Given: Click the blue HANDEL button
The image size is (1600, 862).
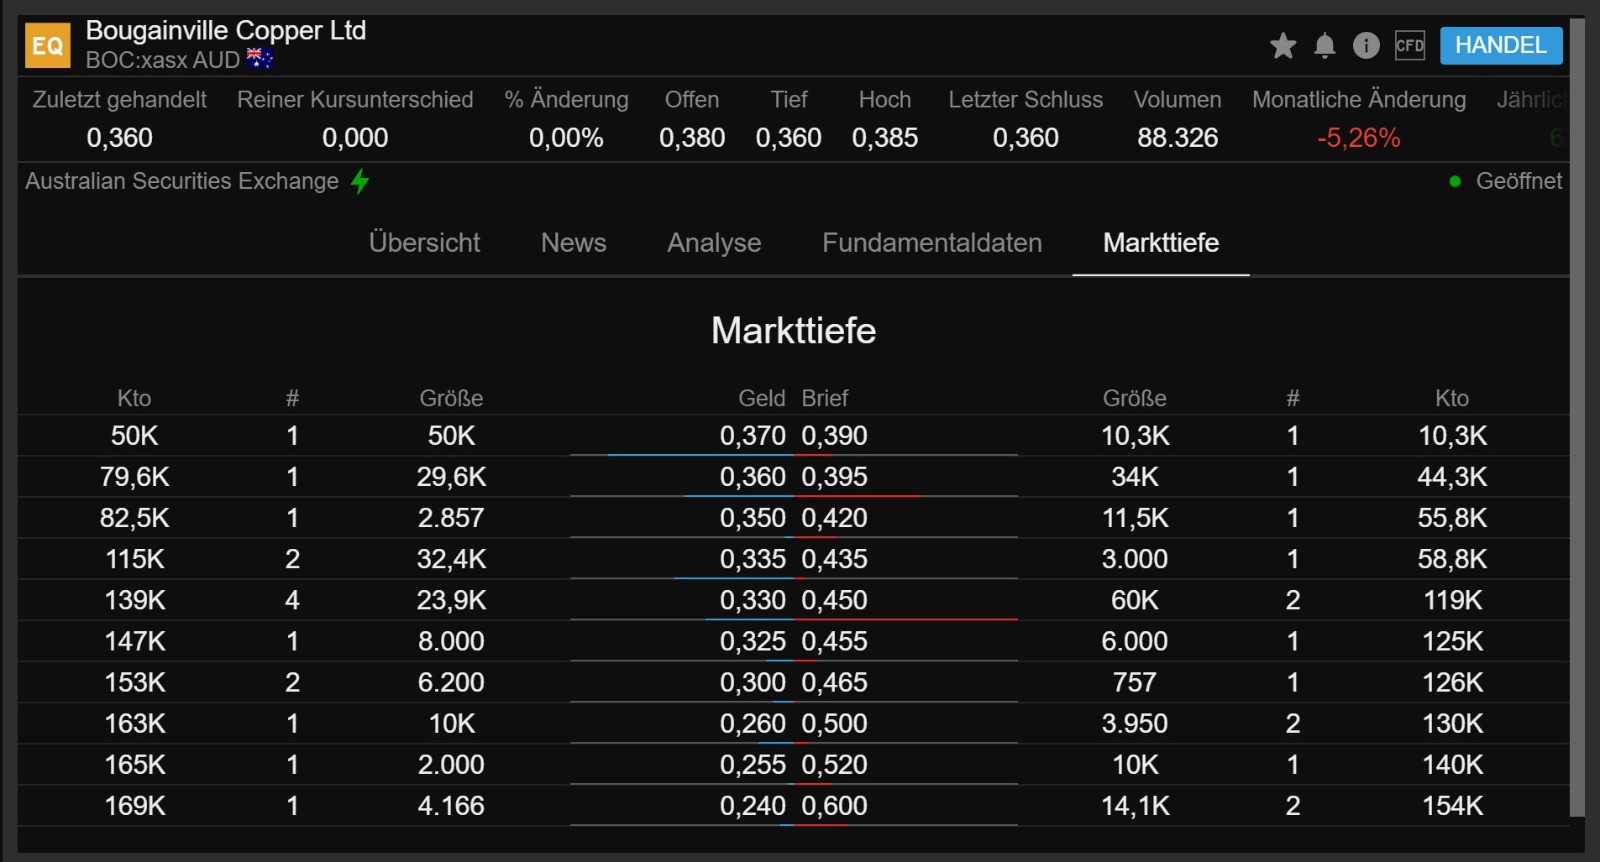Looking at the screenshot, I should (1501, 45).
